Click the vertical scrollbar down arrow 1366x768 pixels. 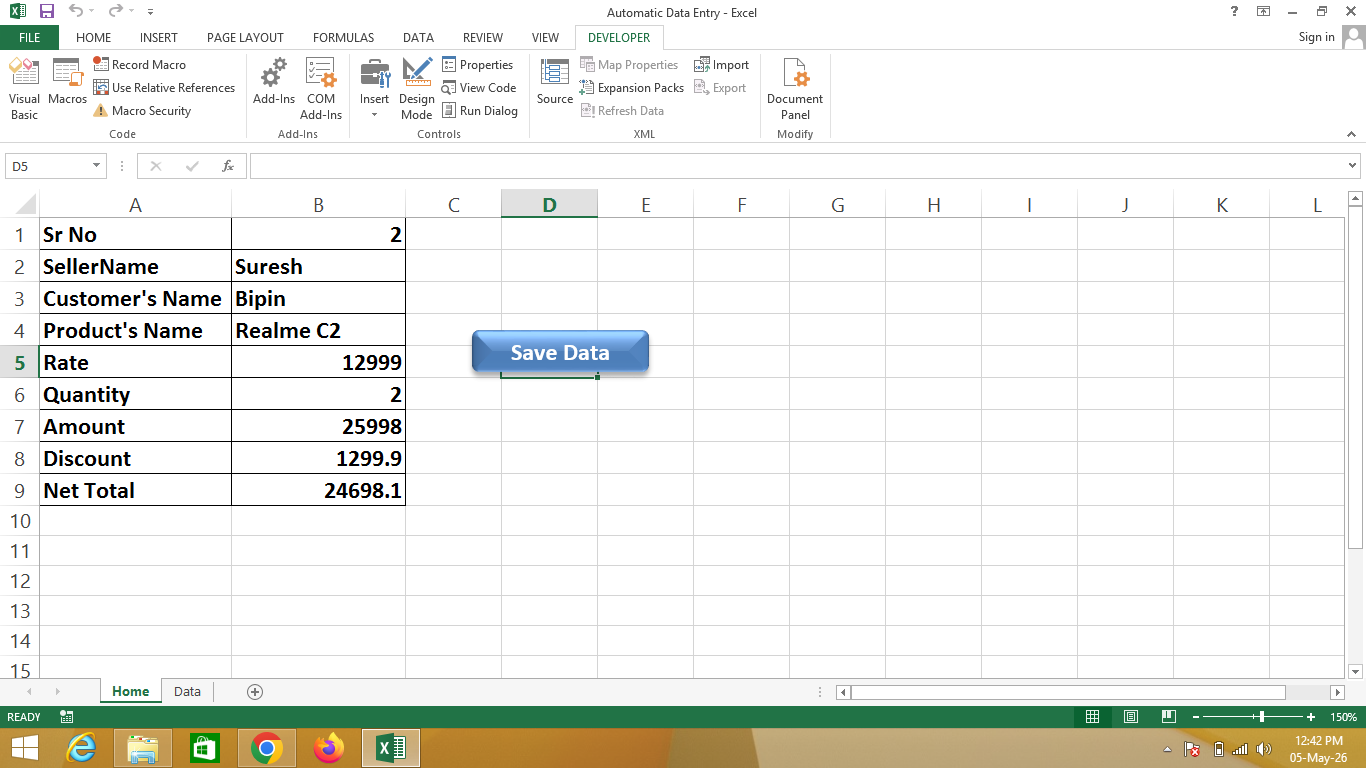click(1355, 671)
